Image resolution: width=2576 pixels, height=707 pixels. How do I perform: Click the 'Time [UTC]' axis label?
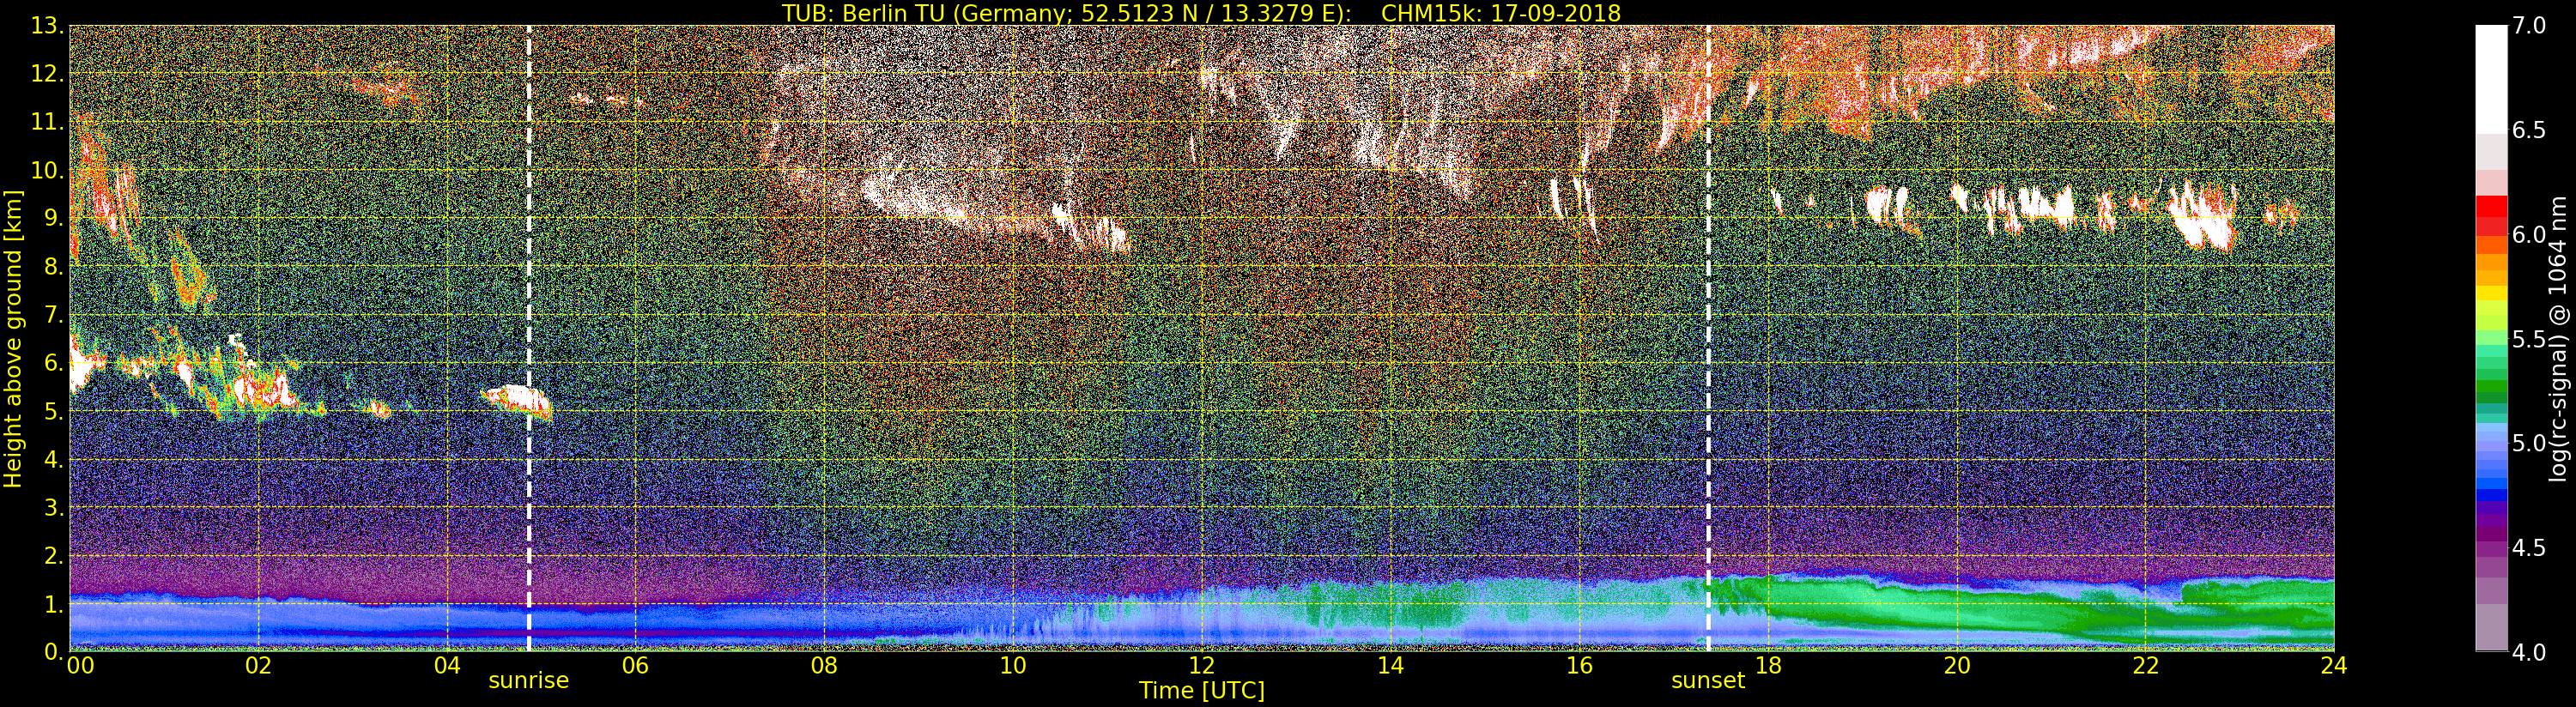(1202, 691)
